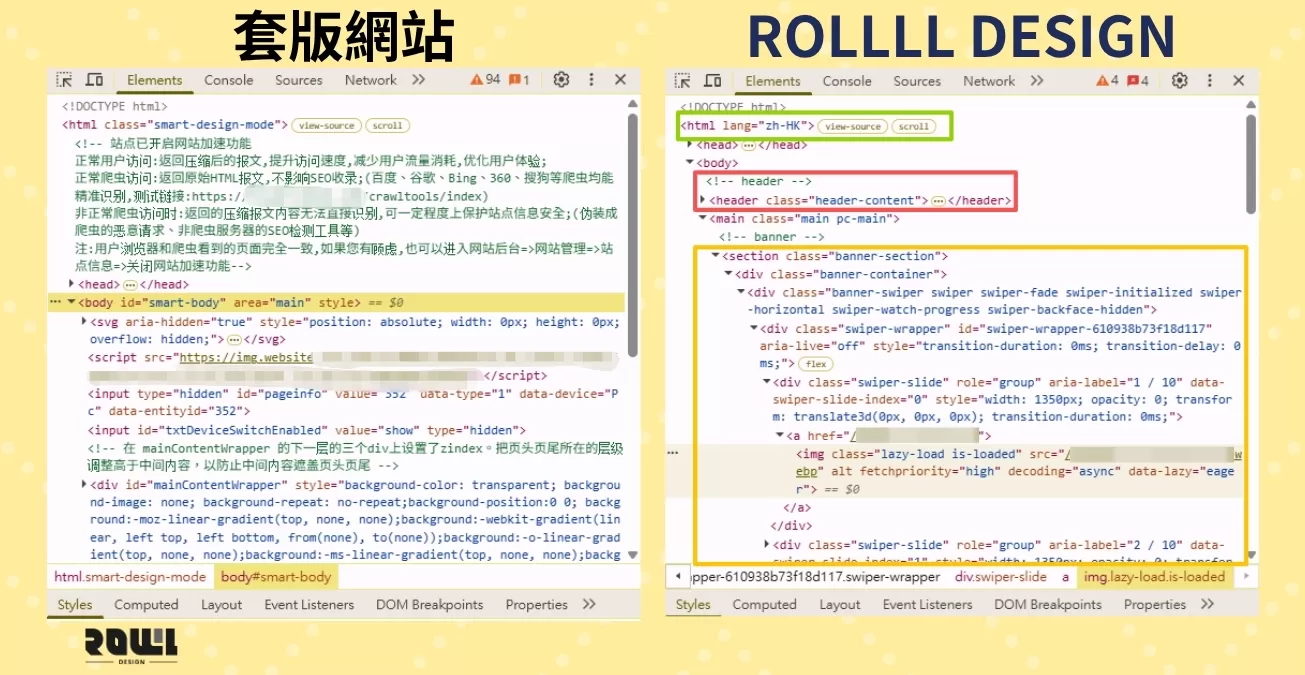Click warning count 4 in right DevTools
Viewport: 1305px width, 675px height.
pos(1107,81)
